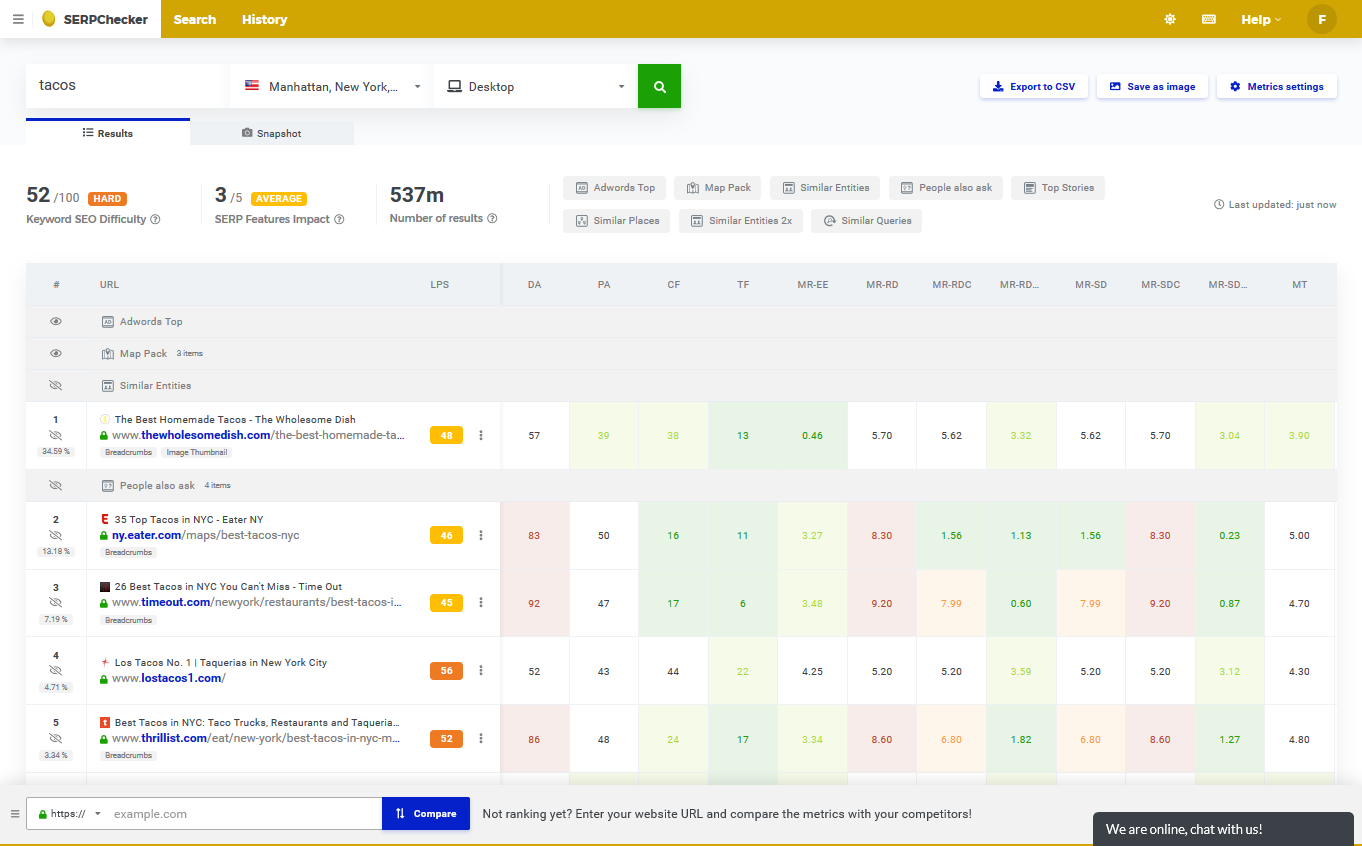
Task: Click the keyword field containing tacos
Action: 126,86
